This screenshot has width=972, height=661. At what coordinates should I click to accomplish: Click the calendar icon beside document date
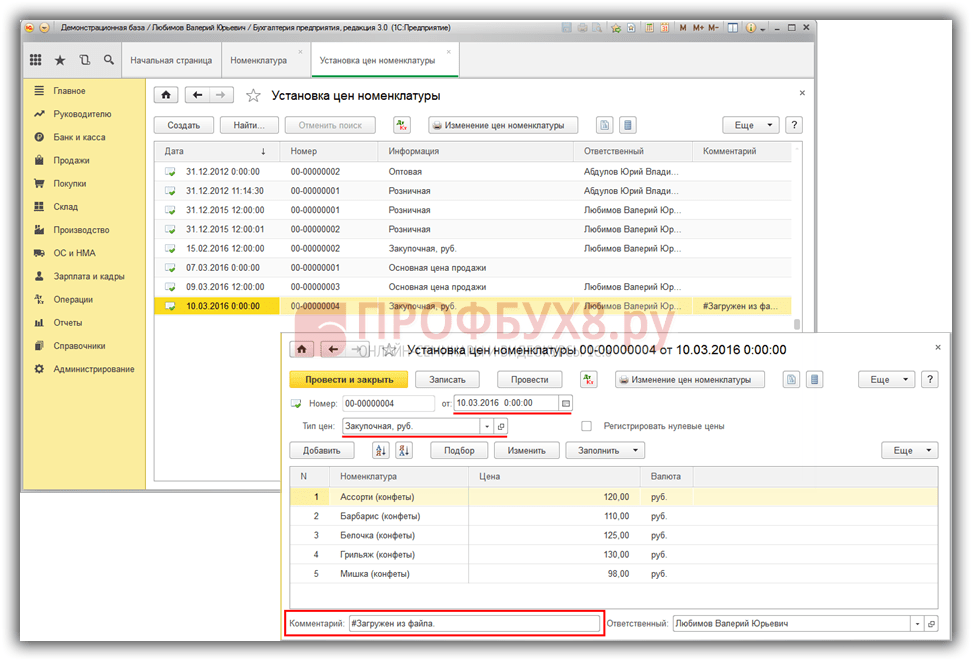coord(565,403)
